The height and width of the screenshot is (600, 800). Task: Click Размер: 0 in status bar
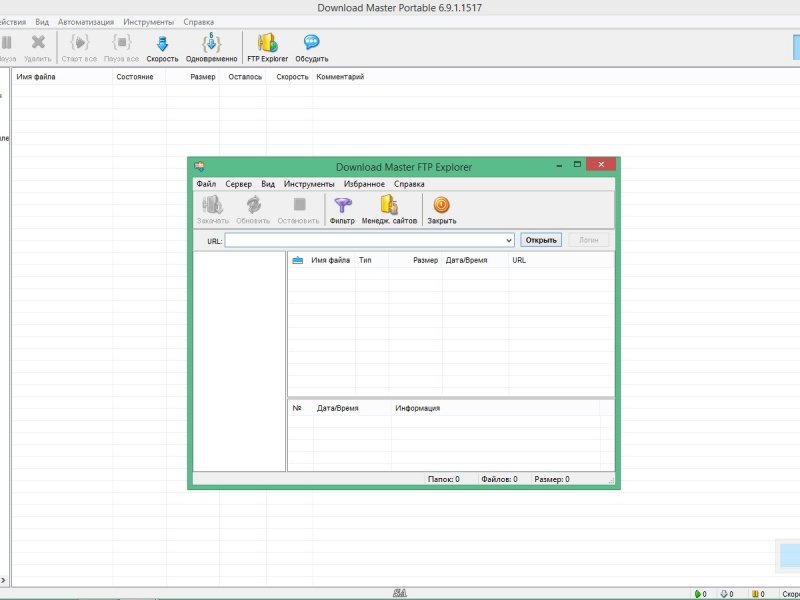pos(552,480)
